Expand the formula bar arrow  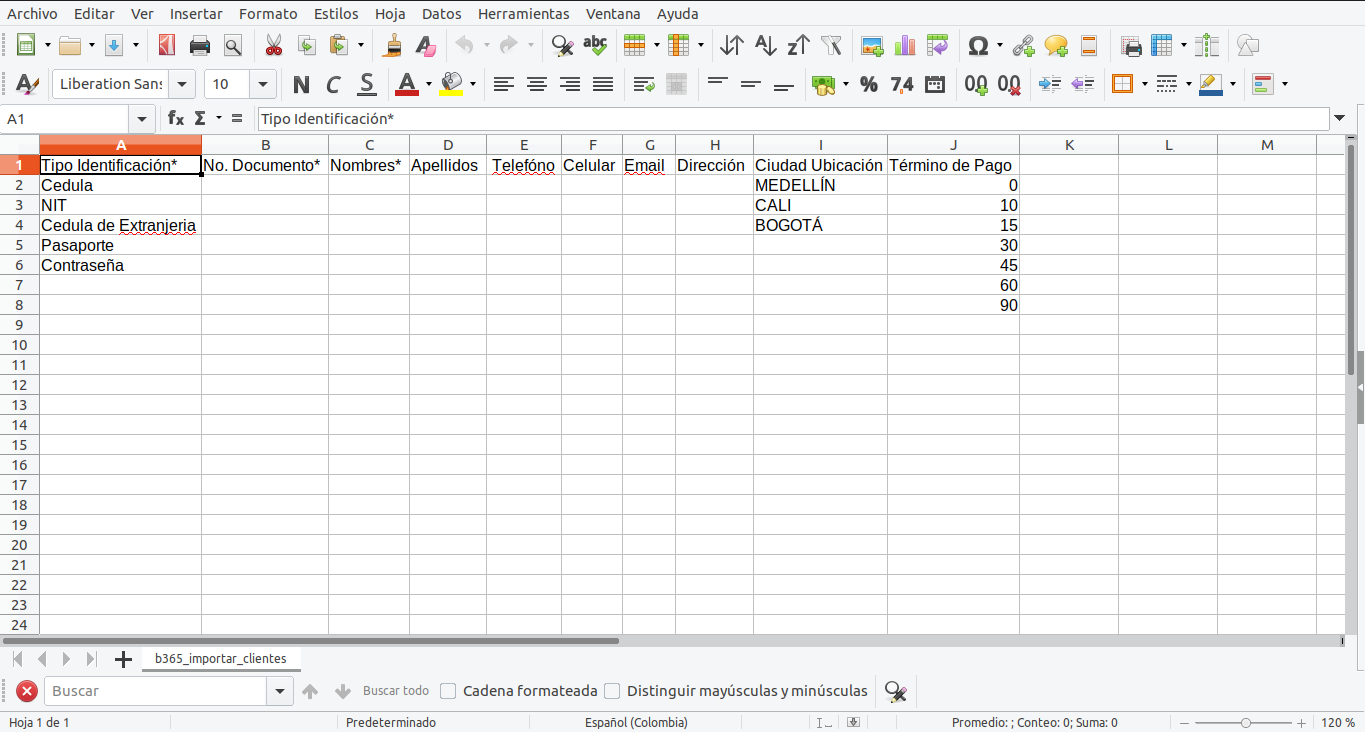click(1340, 119)
